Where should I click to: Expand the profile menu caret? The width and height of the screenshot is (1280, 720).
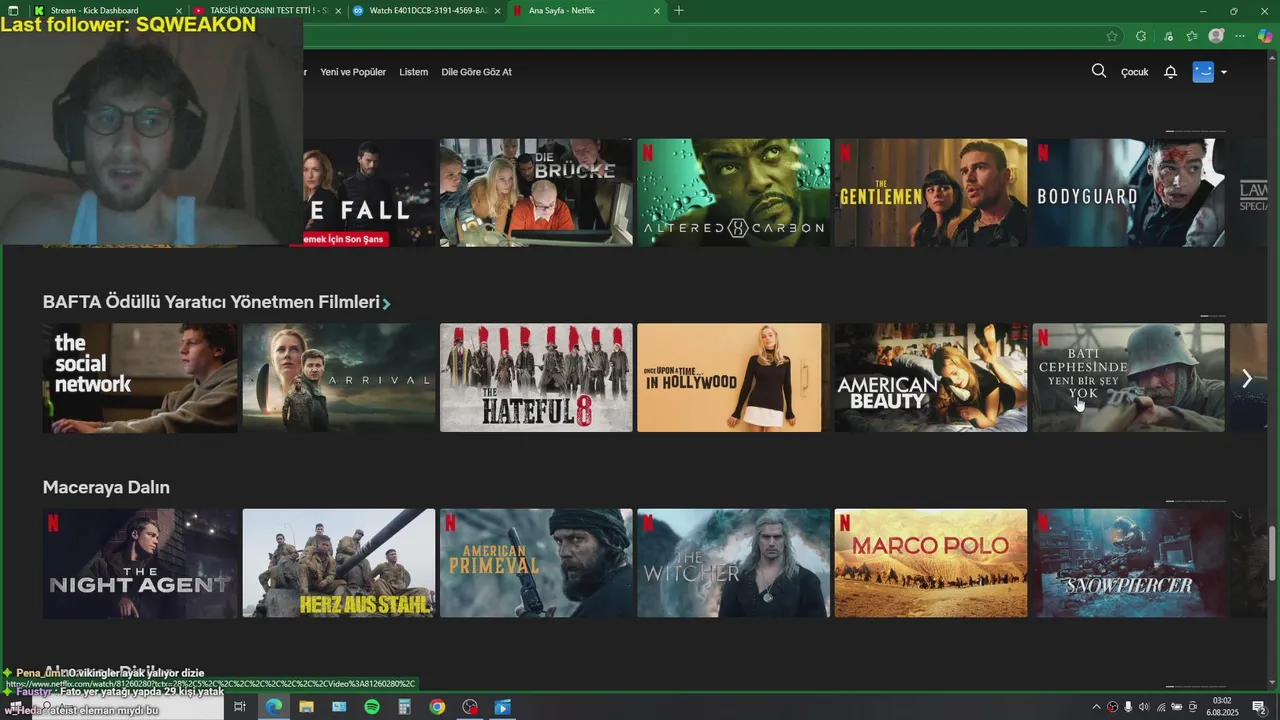point(1224,72)
